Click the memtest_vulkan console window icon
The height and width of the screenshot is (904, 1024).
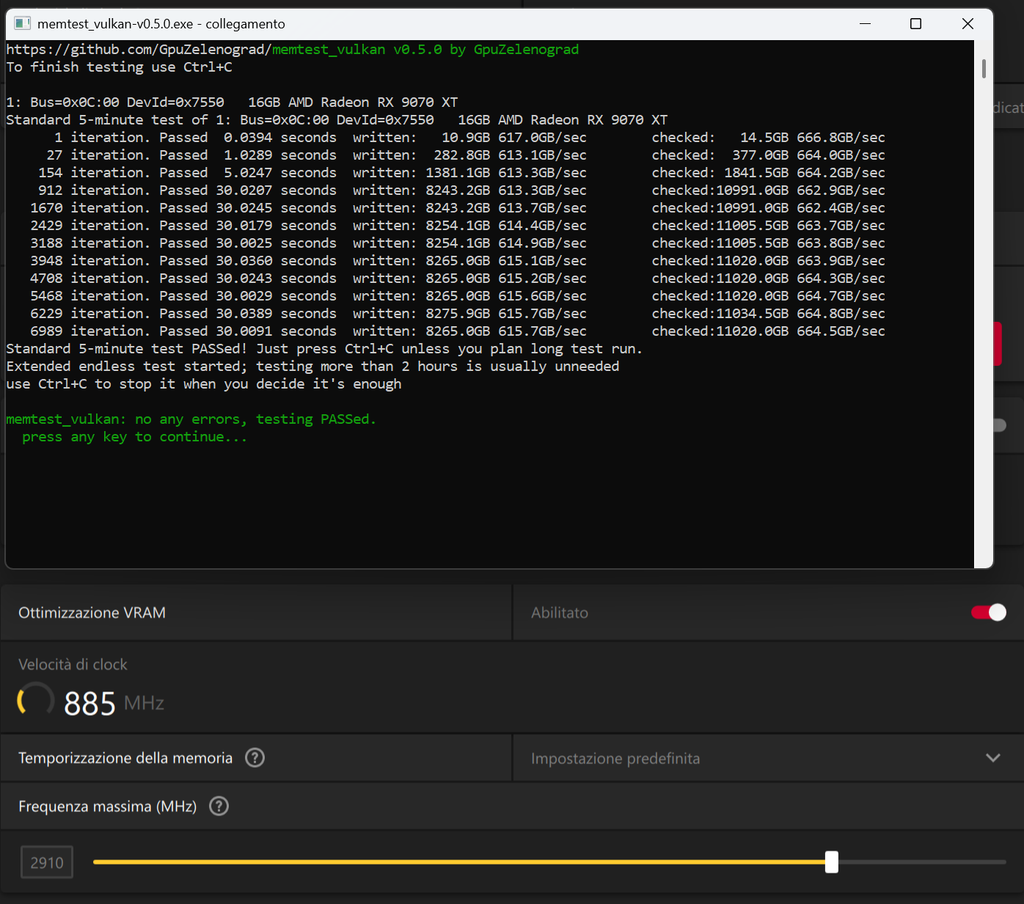pyautogui.click(x=23, y=24)
